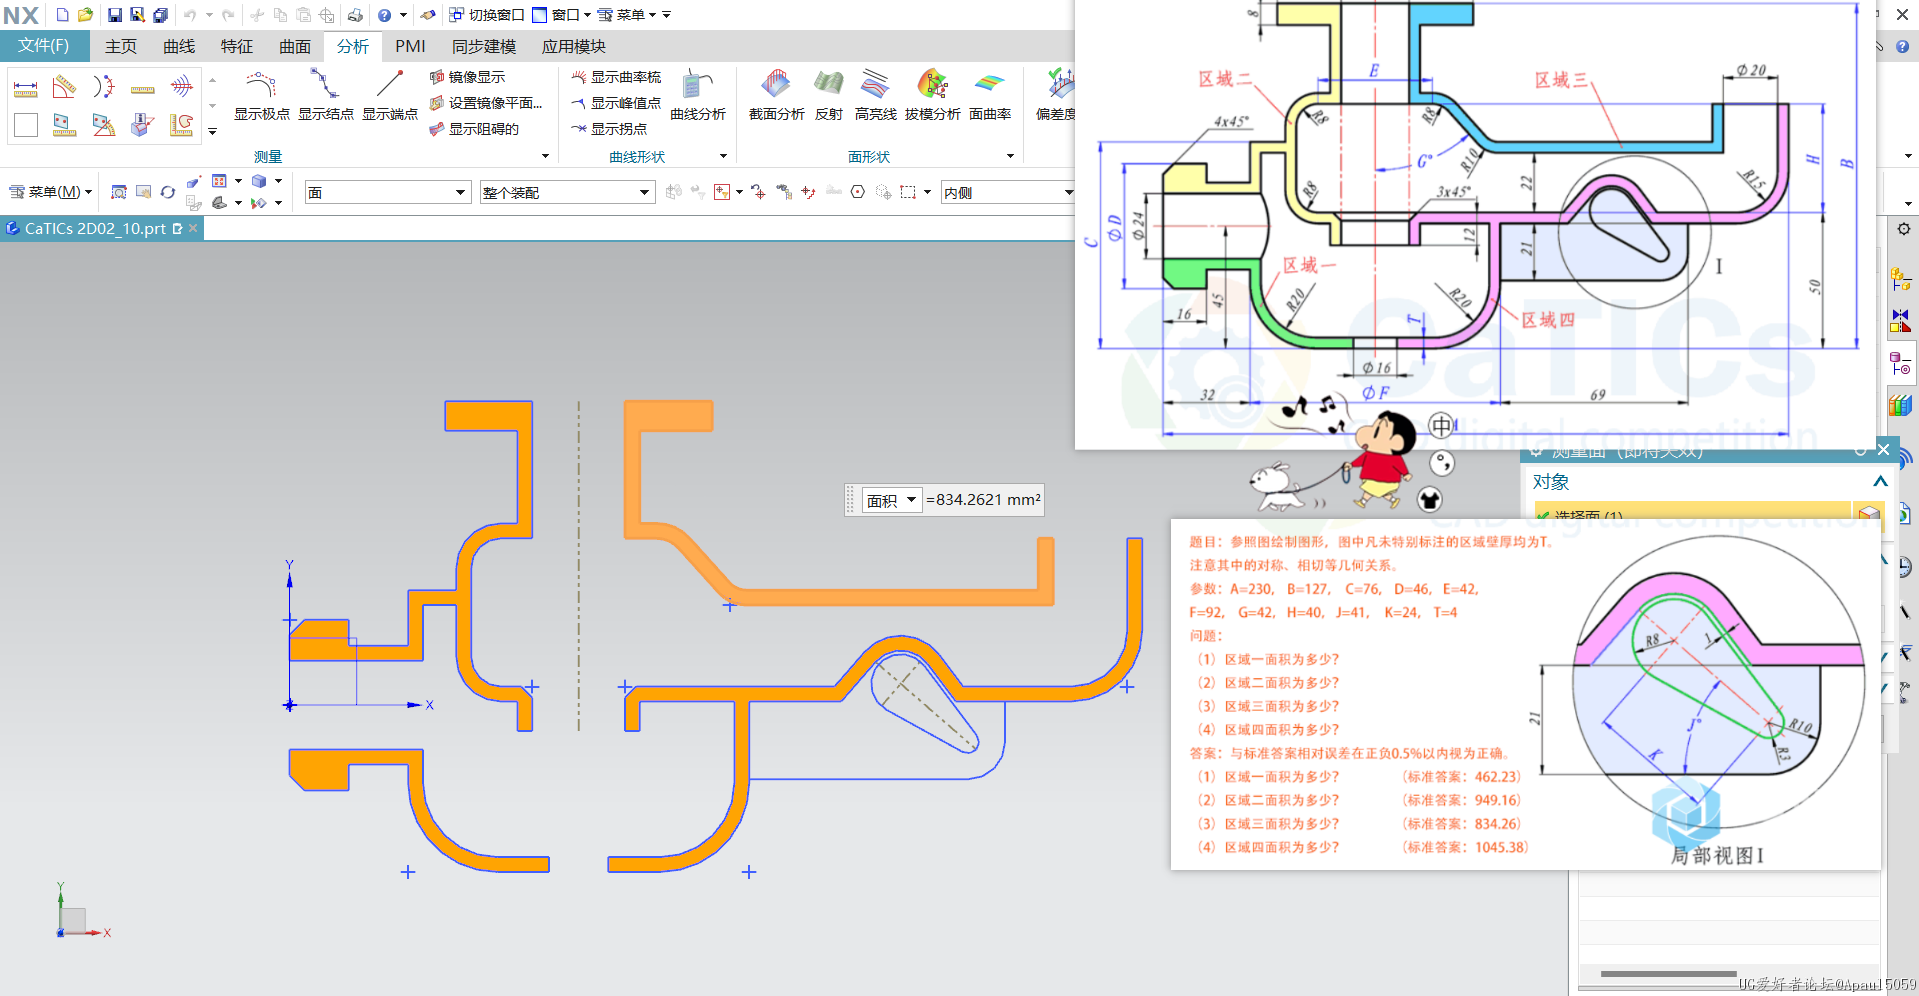
Task: Click the Undo arrow icon
Action: click(x=190, y=15)
